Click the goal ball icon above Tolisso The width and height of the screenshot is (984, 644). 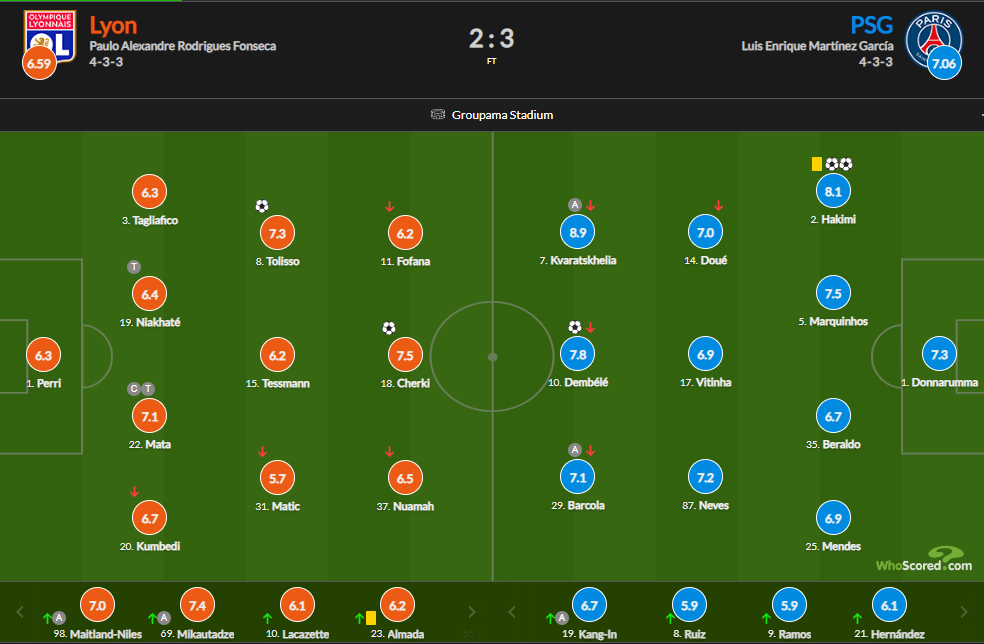pos(262,206)
